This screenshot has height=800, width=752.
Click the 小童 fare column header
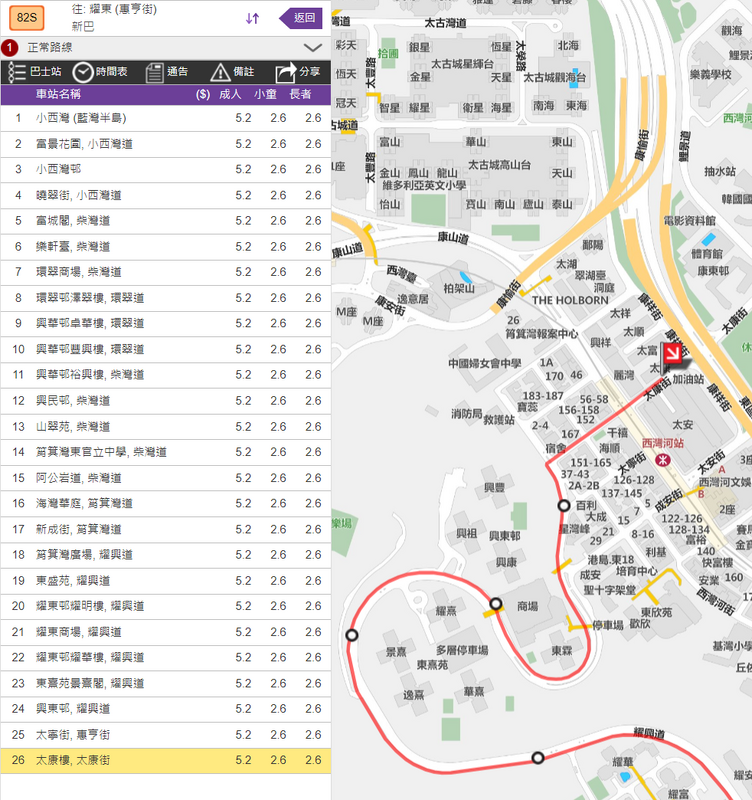pyautogui.click(x=265, y=94)
